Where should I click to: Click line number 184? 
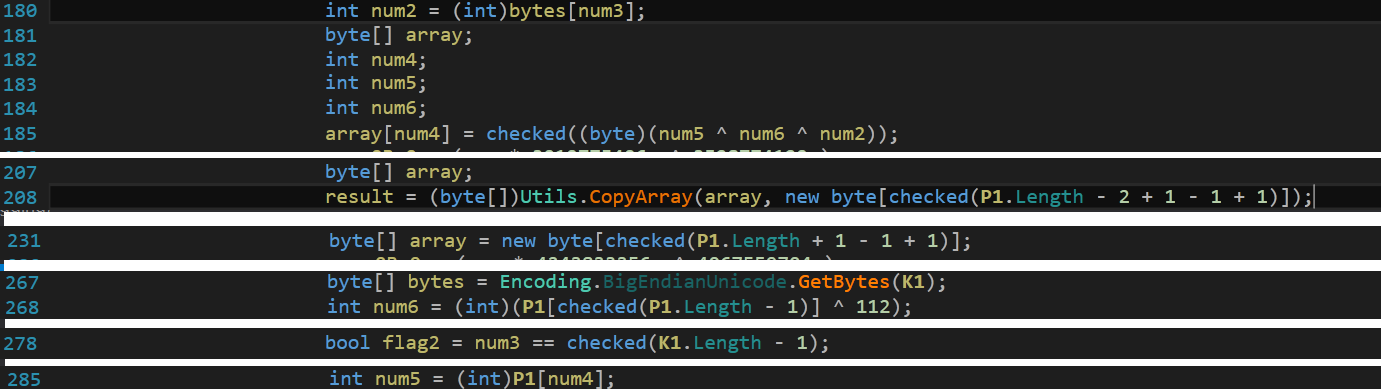pyautogui.click(x=21, y=108)
